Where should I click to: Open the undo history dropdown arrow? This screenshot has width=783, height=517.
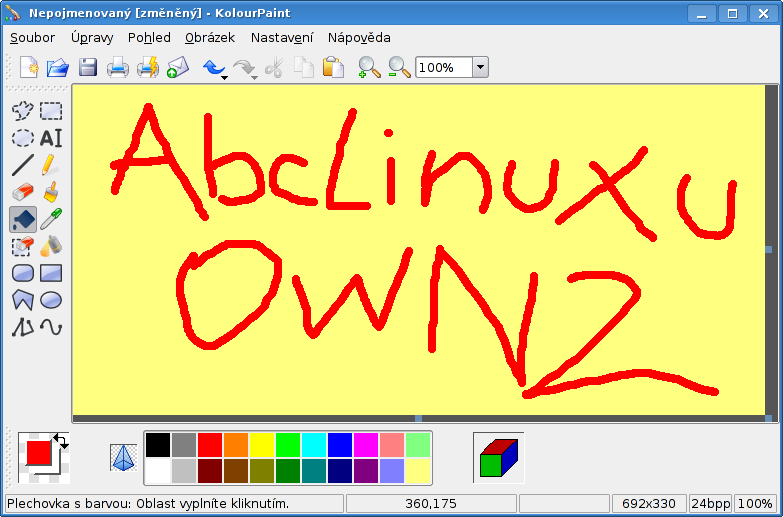point(225,77)
